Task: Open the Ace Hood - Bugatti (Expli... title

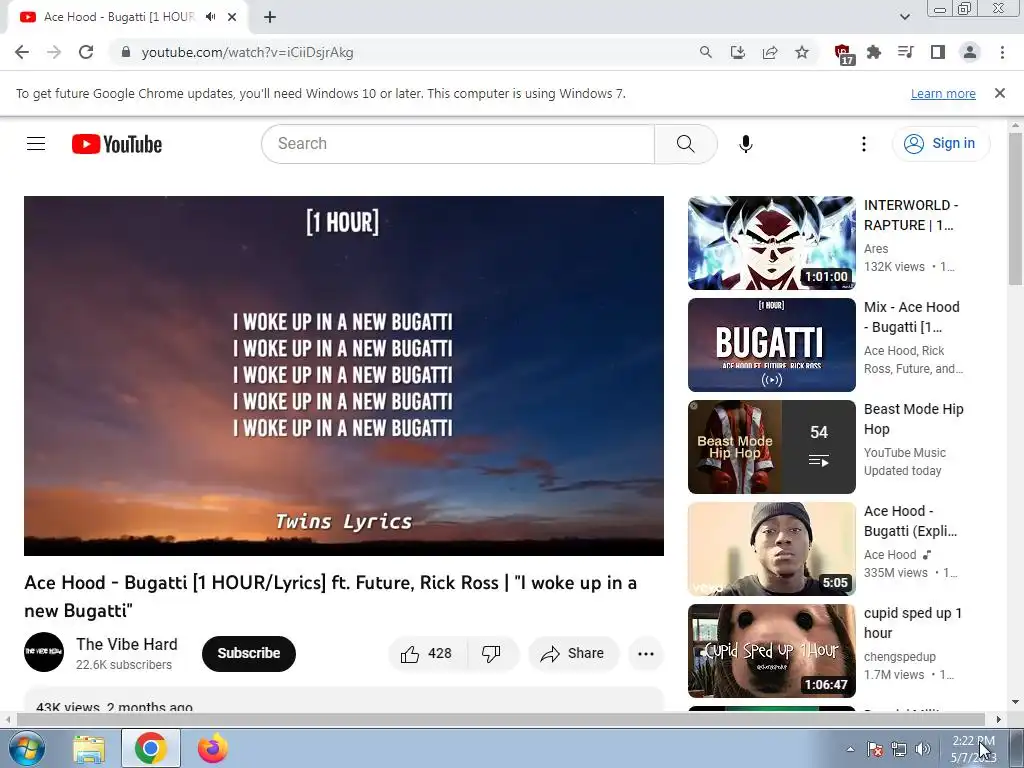Action: pos(910,520)
